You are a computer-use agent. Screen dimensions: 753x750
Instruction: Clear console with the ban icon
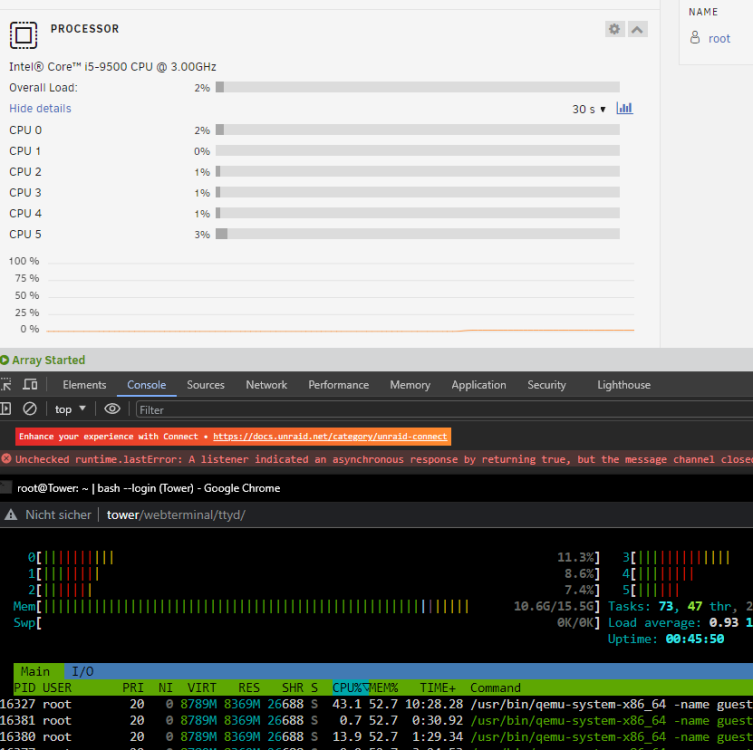[x=30, y=409]
